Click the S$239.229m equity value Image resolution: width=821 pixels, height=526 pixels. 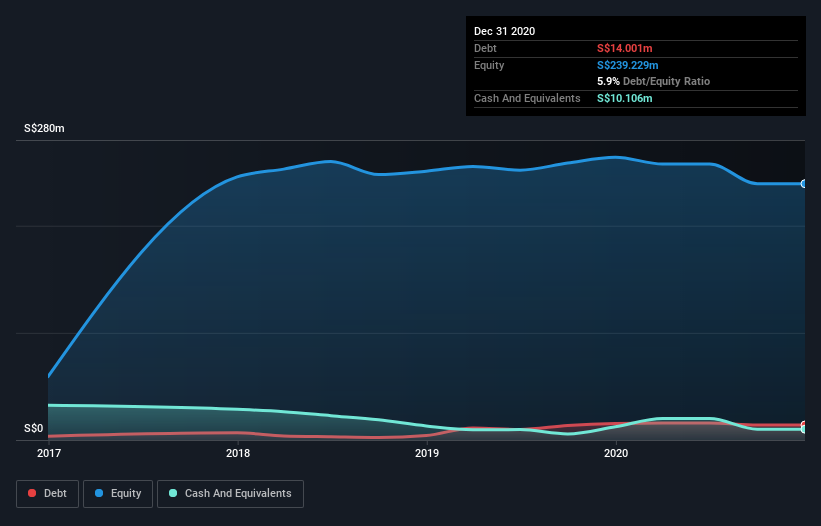pyautogui.click(x=628, y=65)
